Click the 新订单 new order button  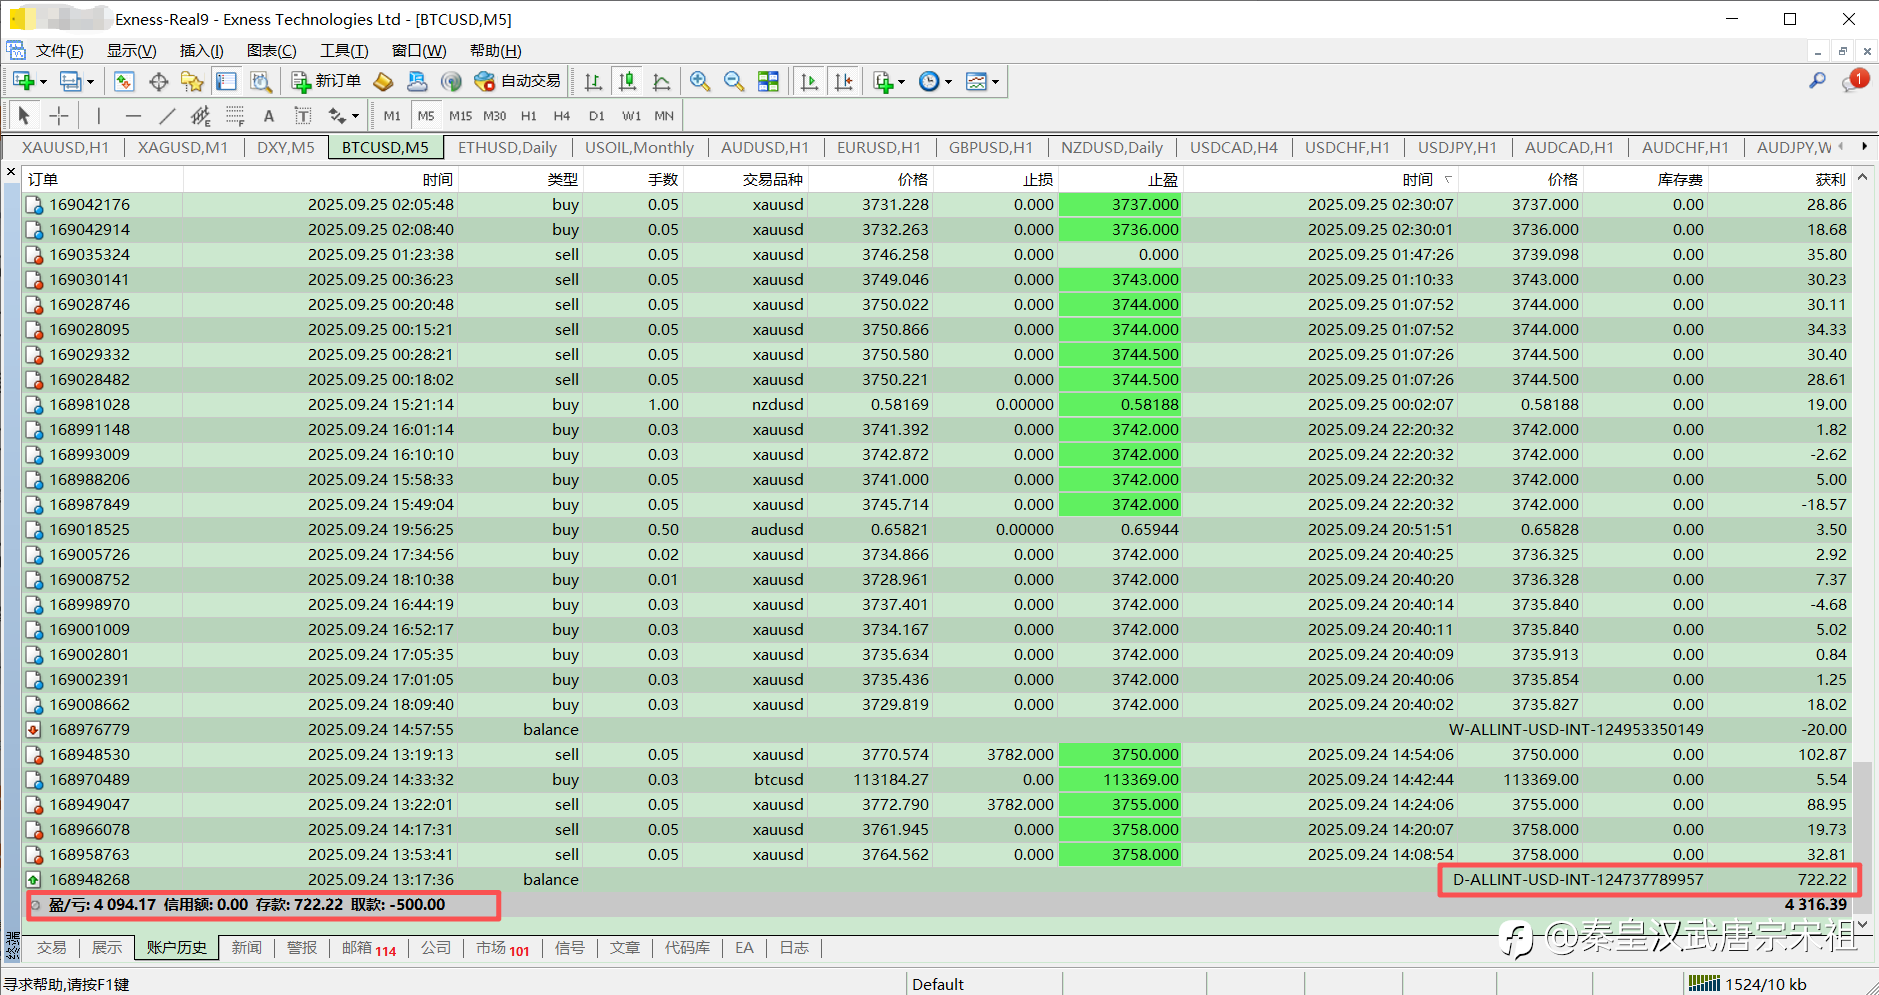[x=326, y=81]
